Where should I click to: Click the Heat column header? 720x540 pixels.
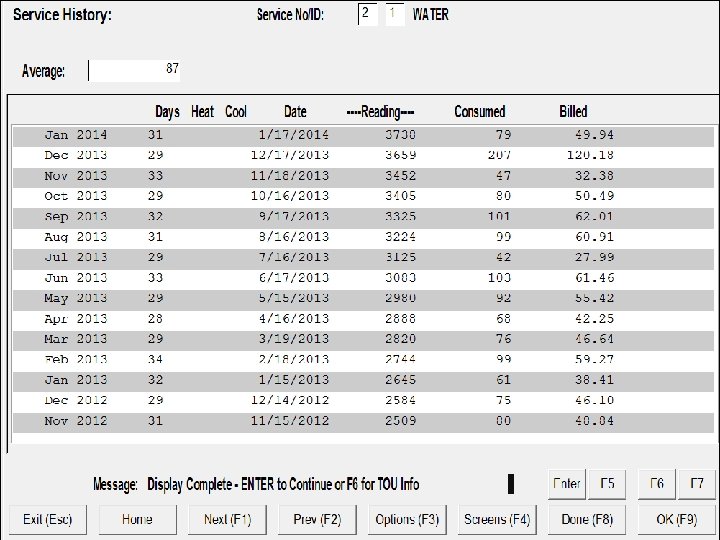(x=202, y=112)
